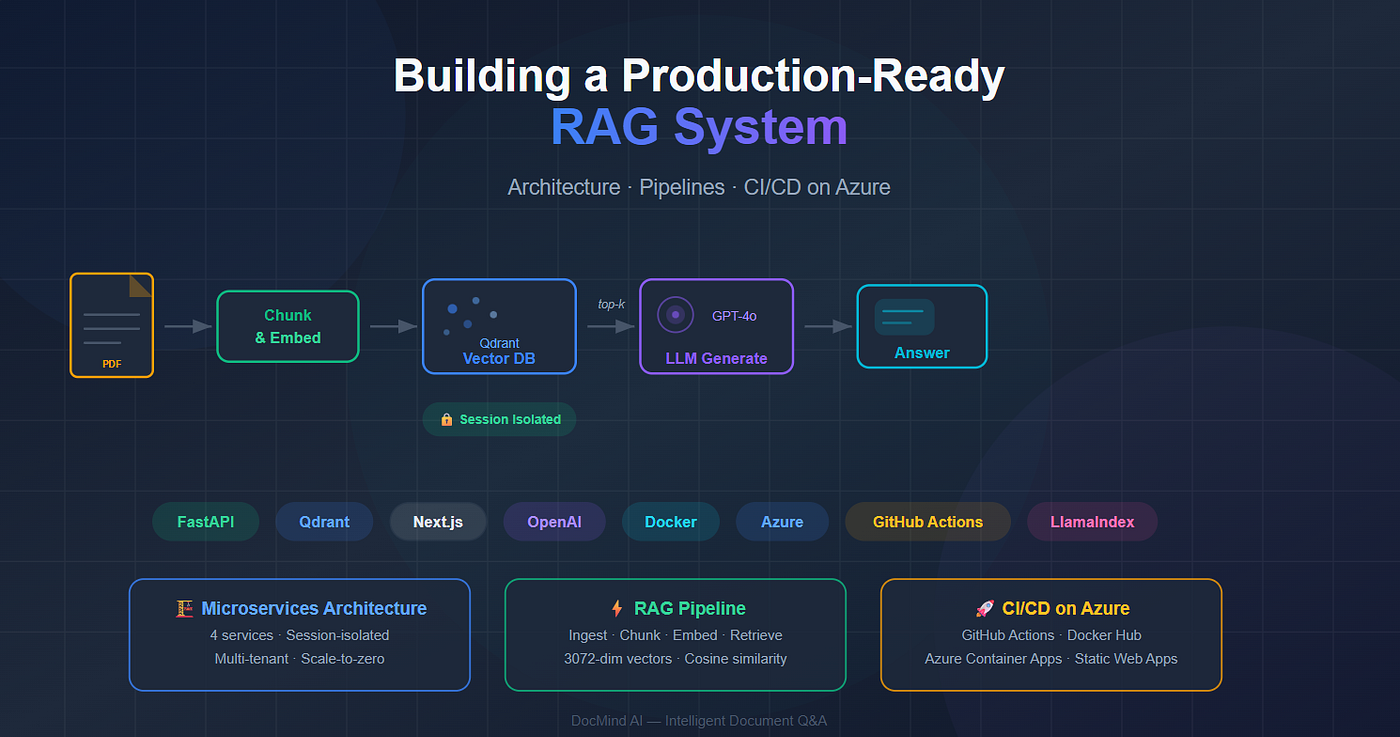Image resolution: width=1400 pixels, height=737 pixels.
Task: Click the 'Building a Production-Ready' title
Action: pos(699,76)
